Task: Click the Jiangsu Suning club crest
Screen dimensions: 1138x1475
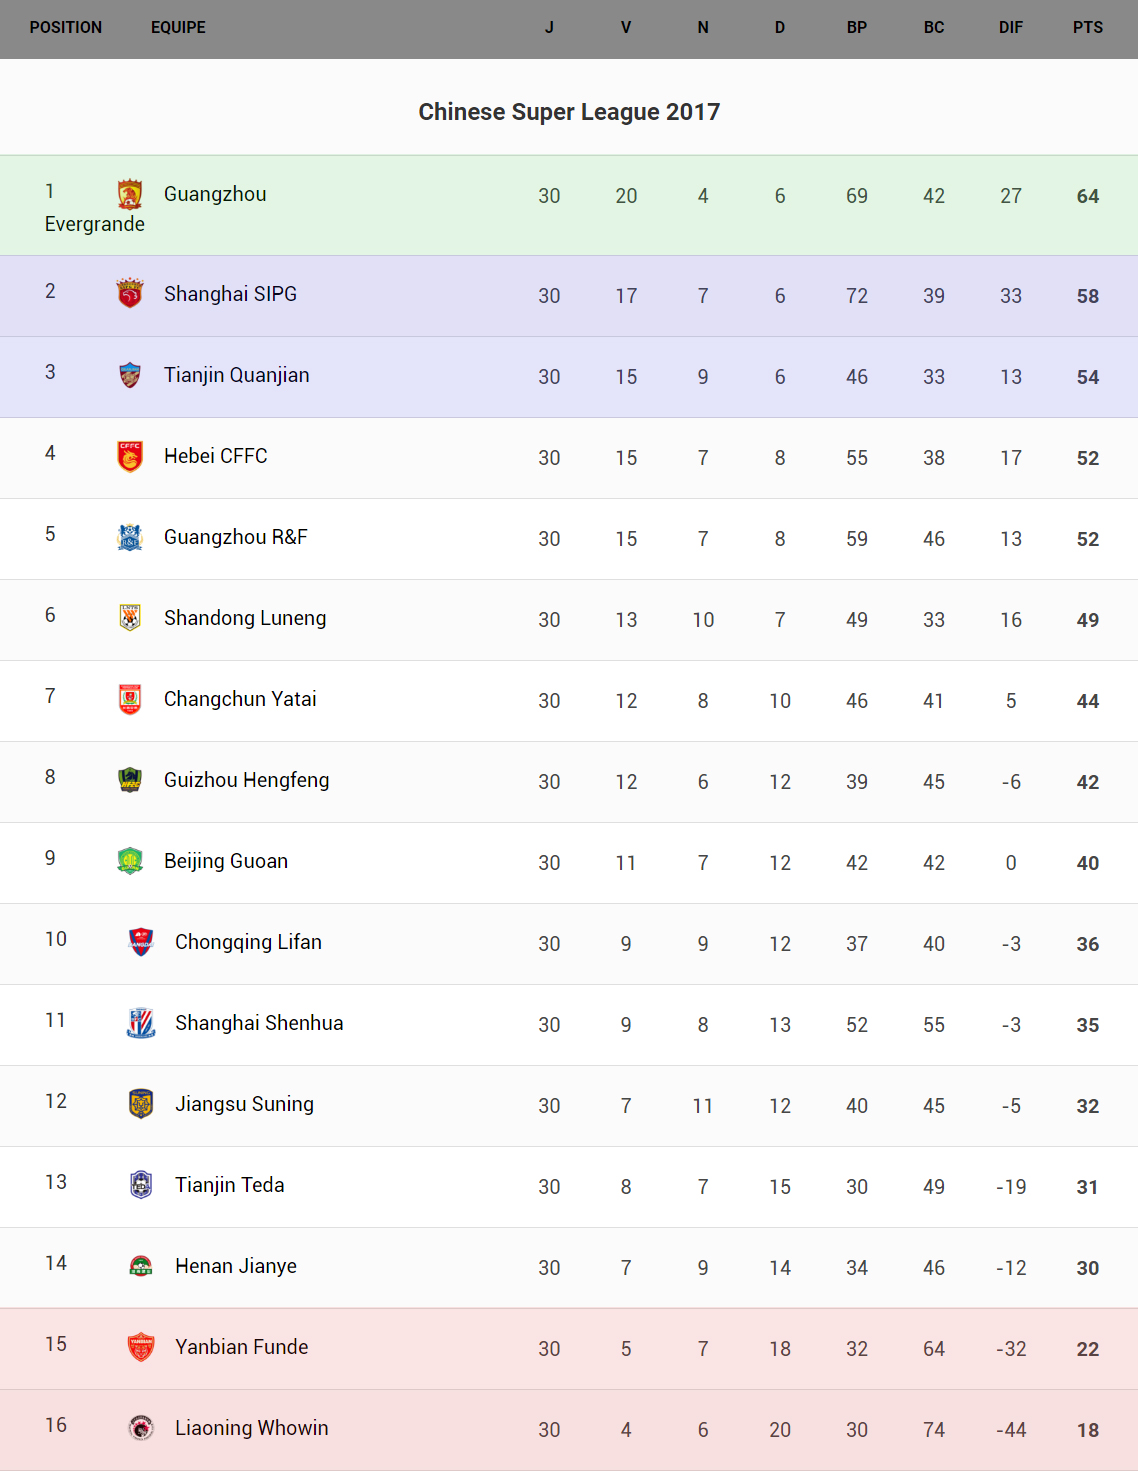Action: [x=141, y=1104]
